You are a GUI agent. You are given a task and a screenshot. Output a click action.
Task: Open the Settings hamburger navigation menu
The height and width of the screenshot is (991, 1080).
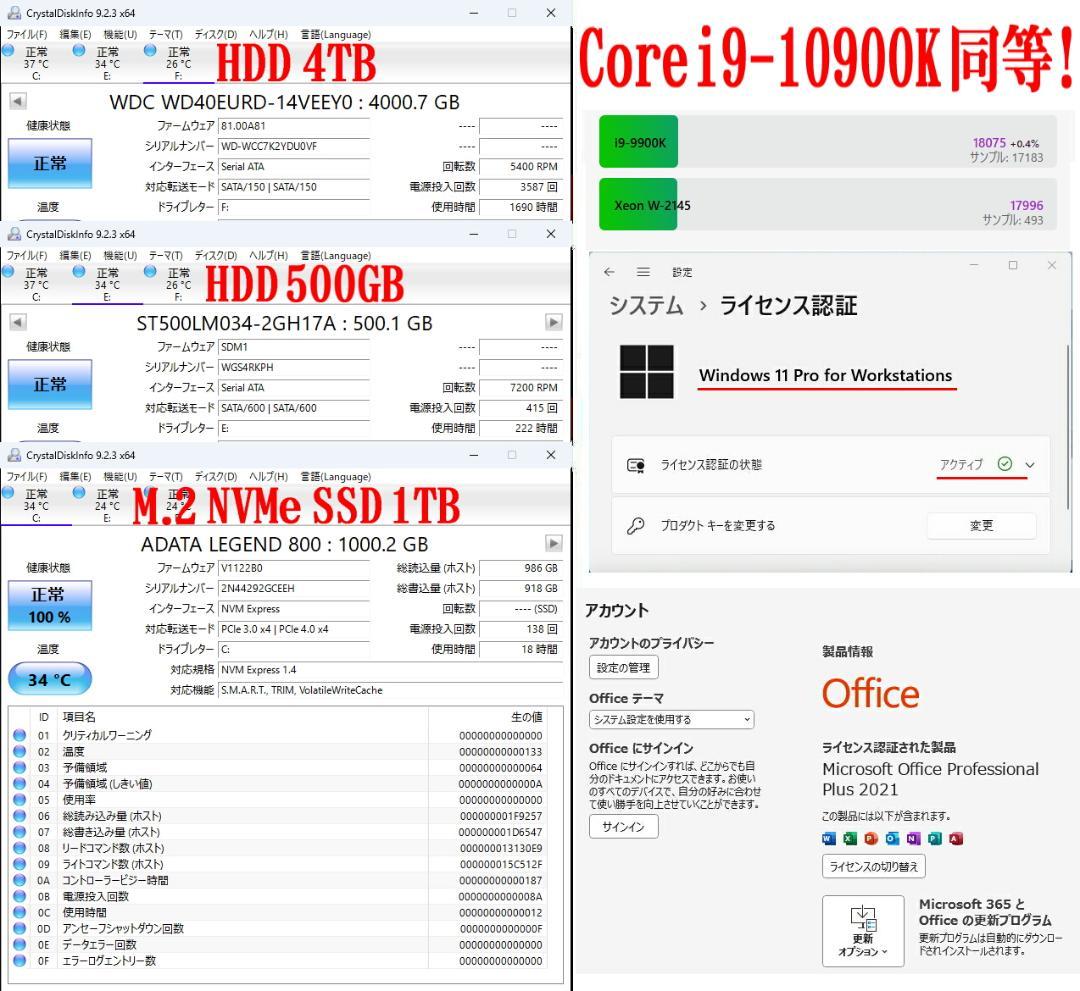(643, 272)
